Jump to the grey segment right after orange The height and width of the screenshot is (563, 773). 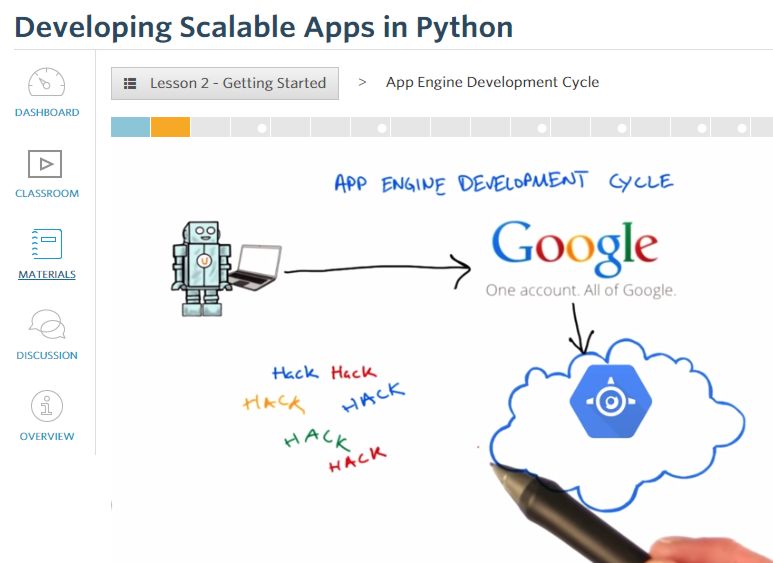pos(210,127)
